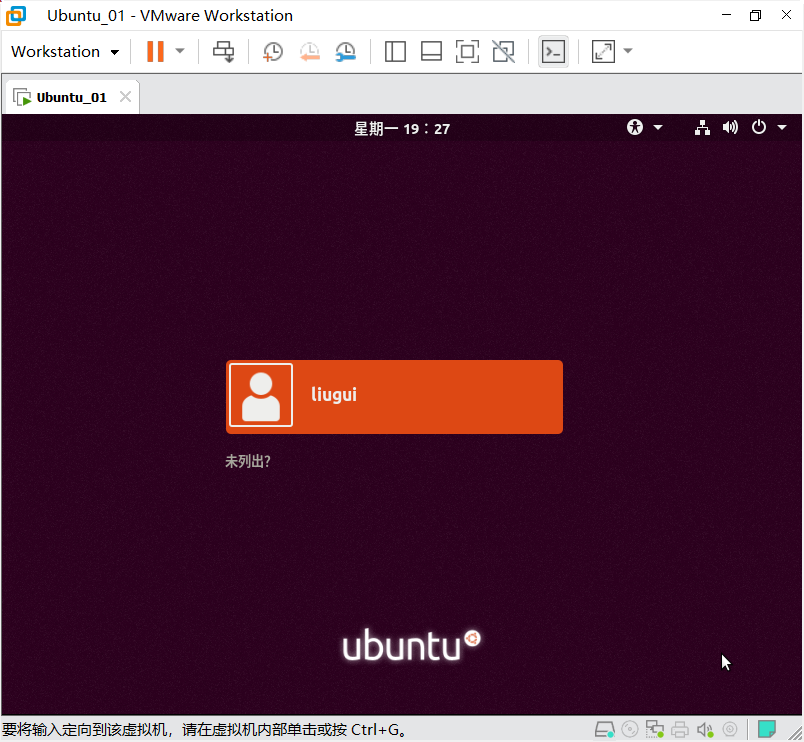This screenshot has width=804, height=742.
Task: Expand the system menu arrow
Action: point(782,127)
